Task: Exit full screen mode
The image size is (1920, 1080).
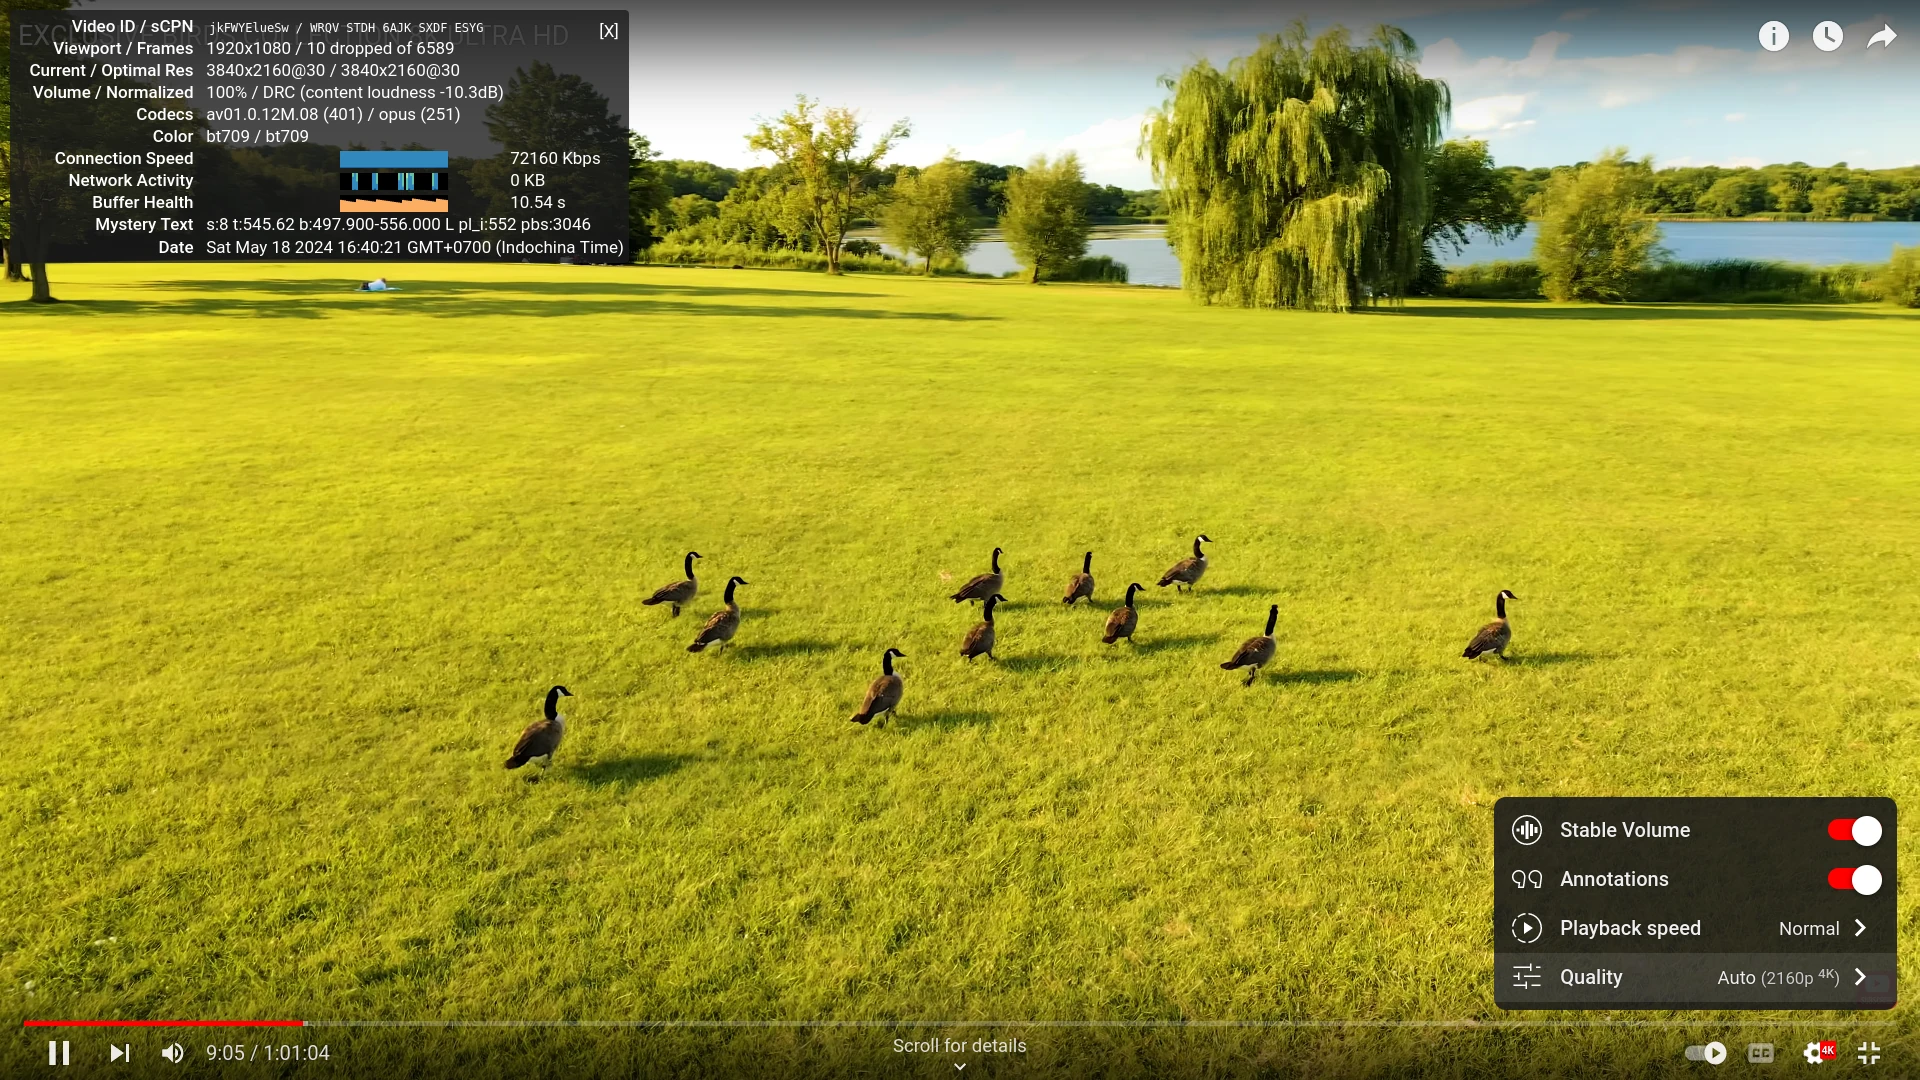Action: [1869, 1053]
